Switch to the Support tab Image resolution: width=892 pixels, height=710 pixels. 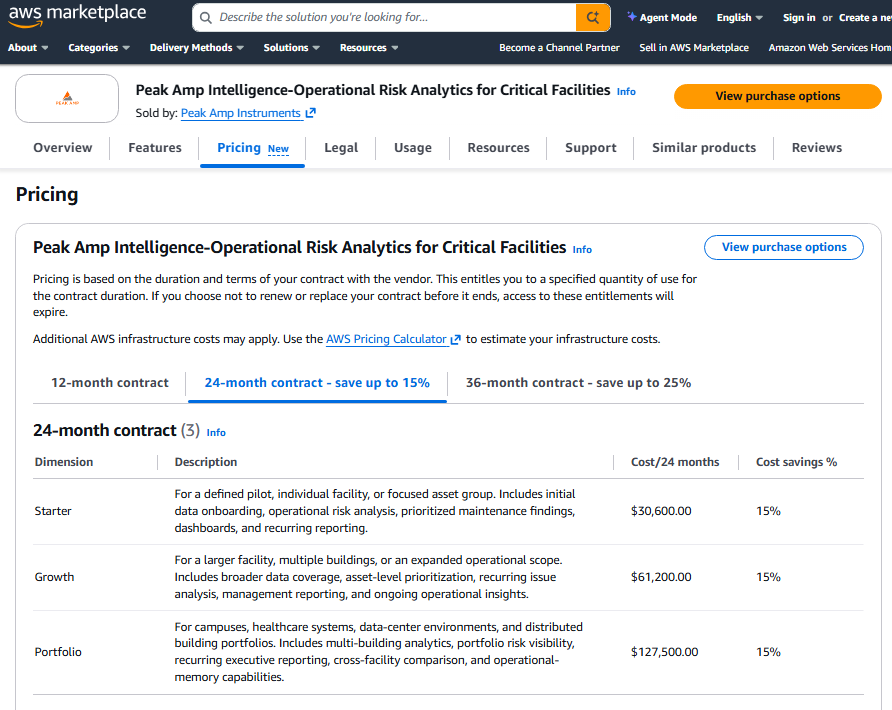[590, 148]
